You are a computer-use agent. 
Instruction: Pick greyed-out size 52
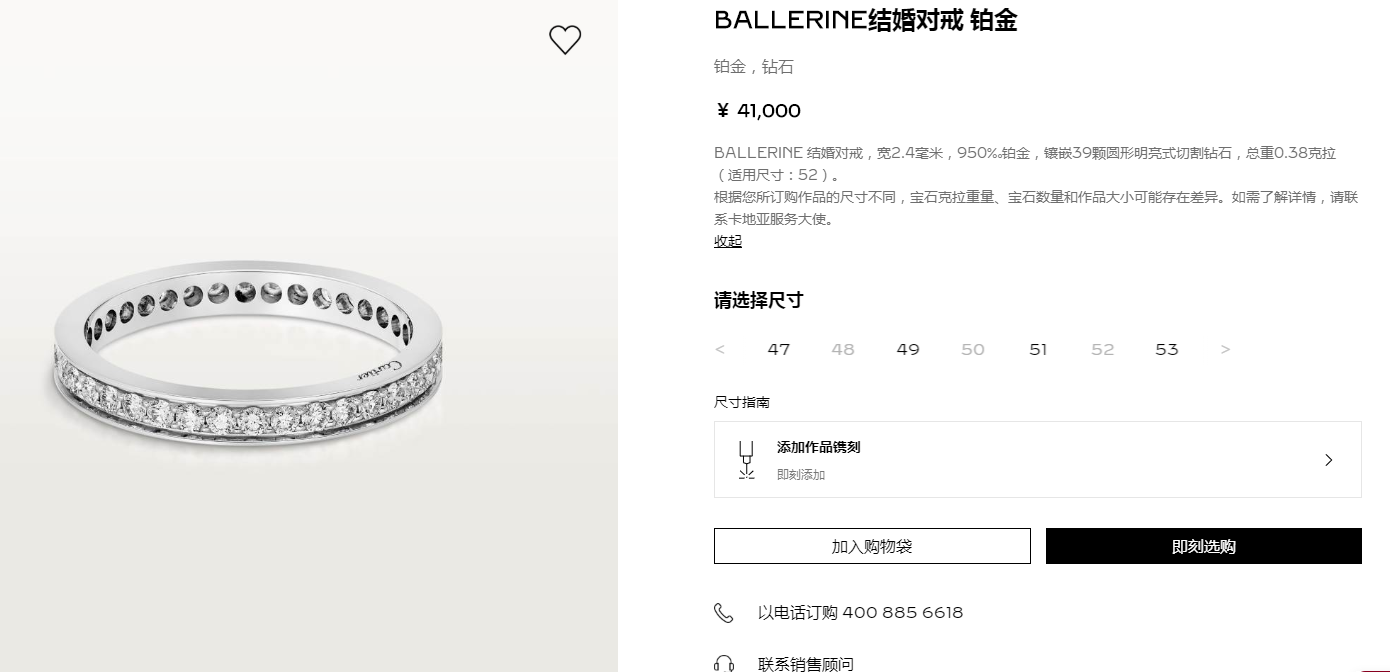pos(1102,350)
